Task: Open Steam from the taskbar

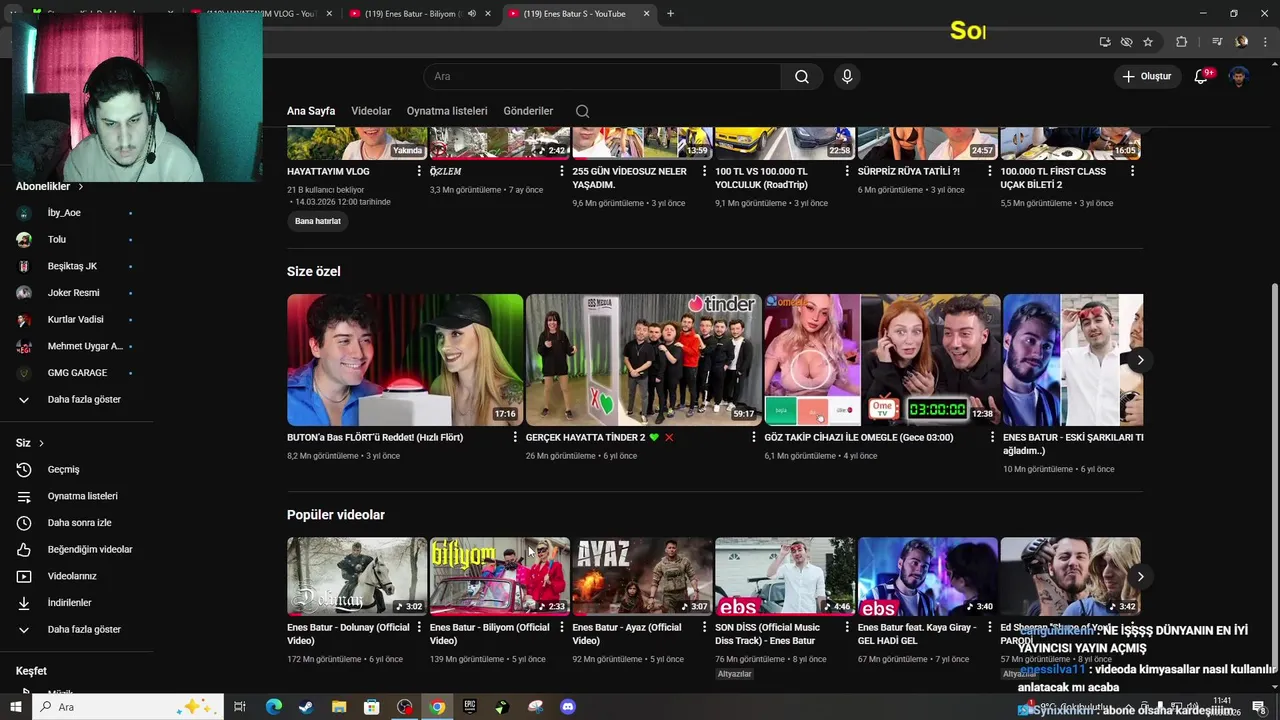Action: [305, 707]
